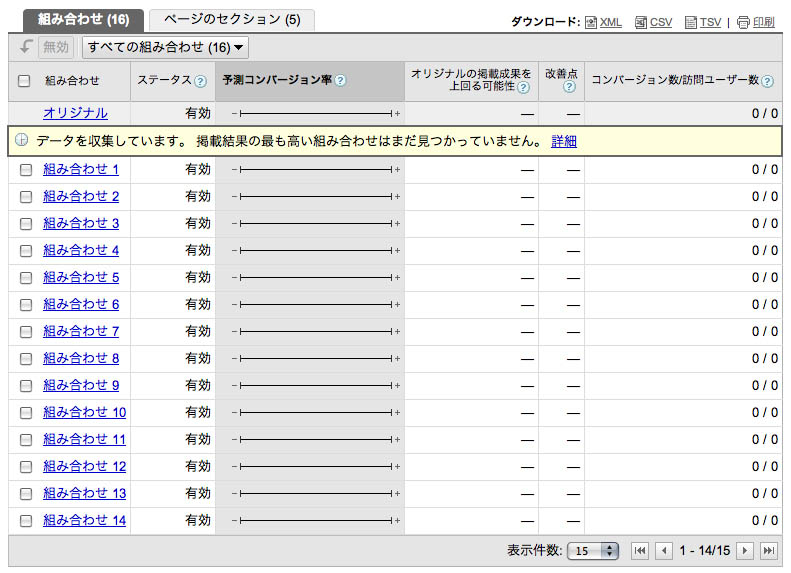Toggle the select-all checkbox in header
791x573 pixels.
tap(25, 81)
